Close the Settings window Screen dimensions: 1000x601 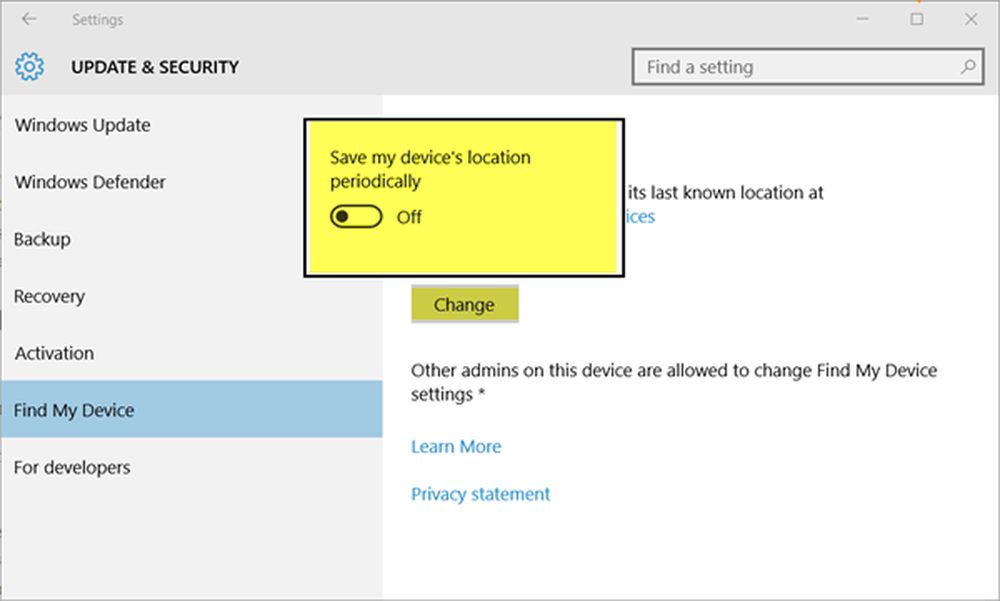tap(971, 19)
